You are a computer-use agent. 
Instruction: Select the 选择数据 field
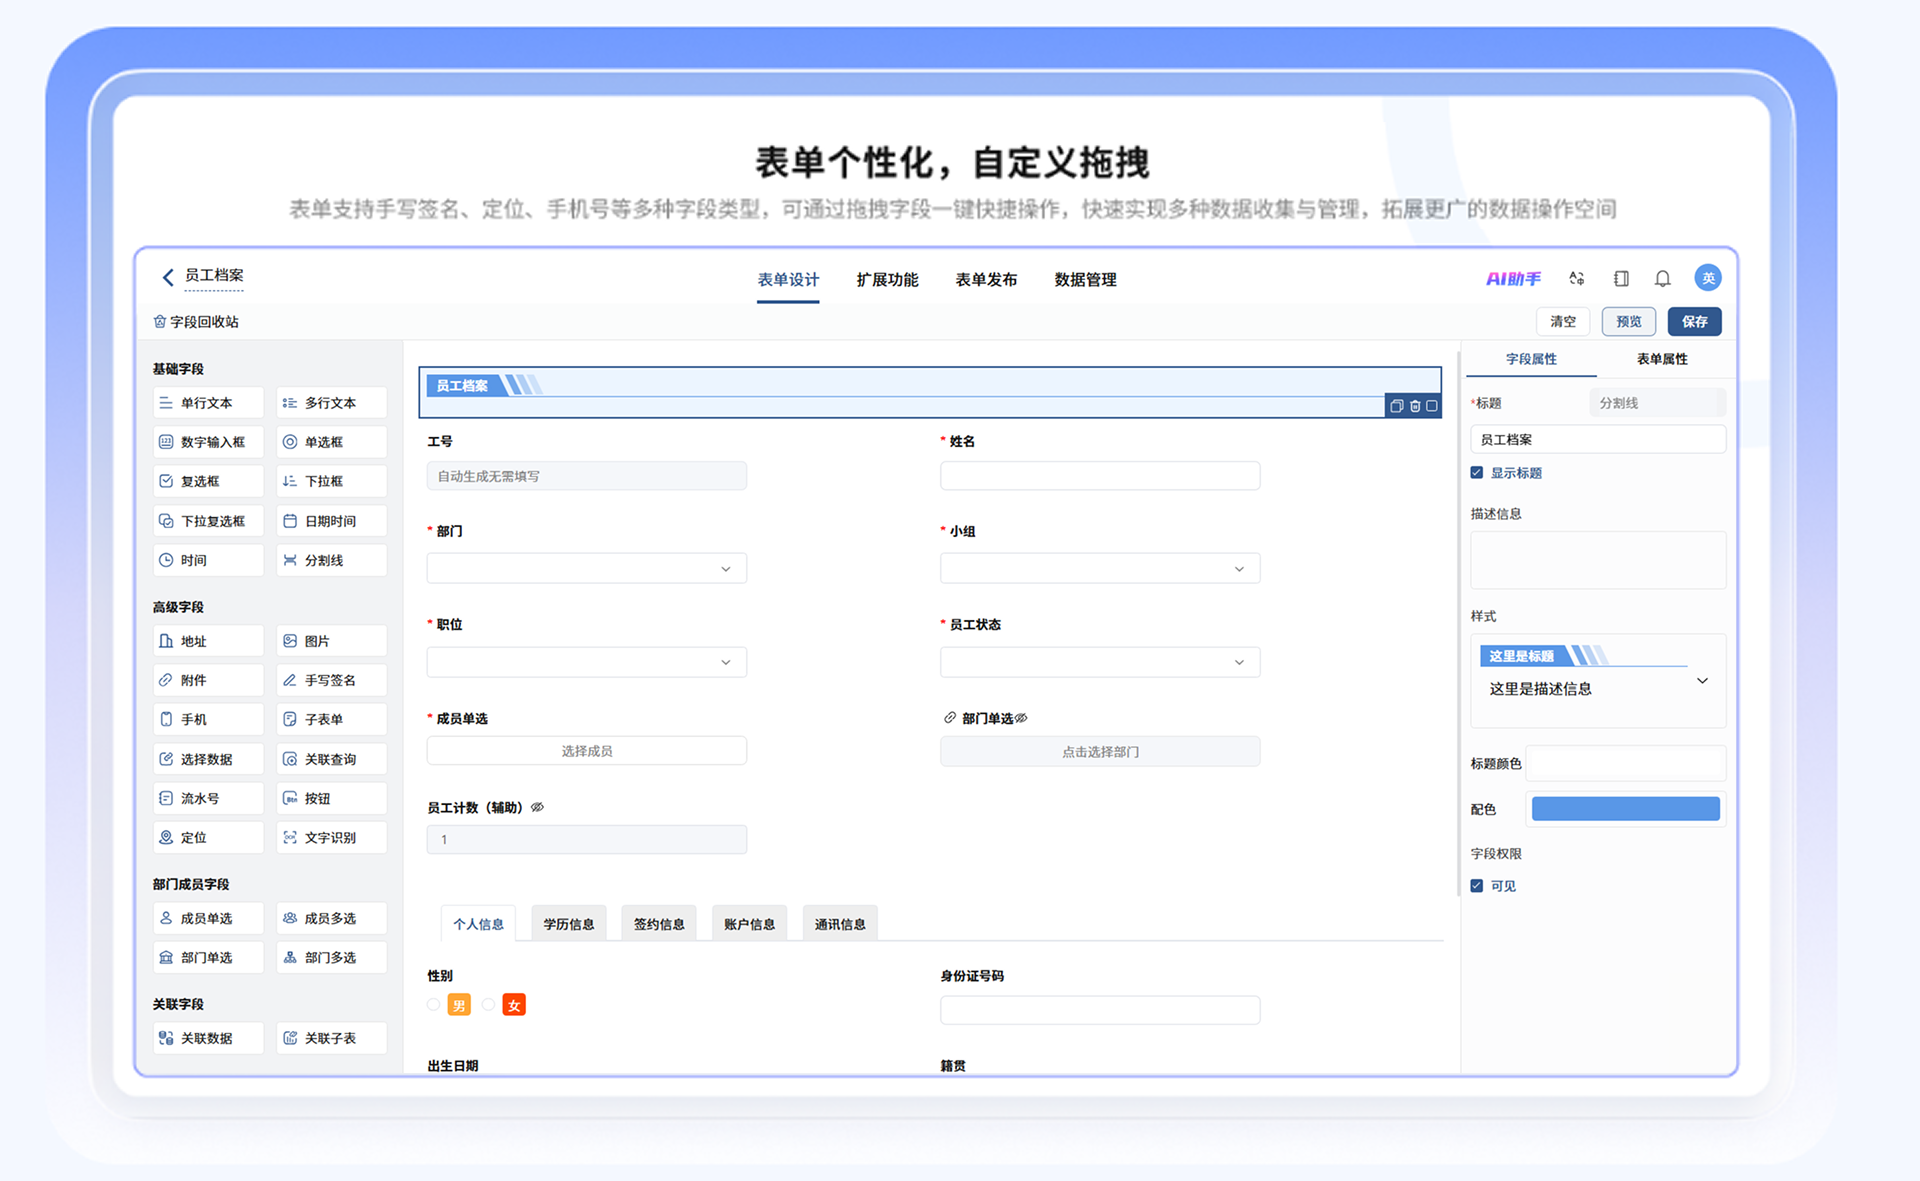[x=208, y=759]
